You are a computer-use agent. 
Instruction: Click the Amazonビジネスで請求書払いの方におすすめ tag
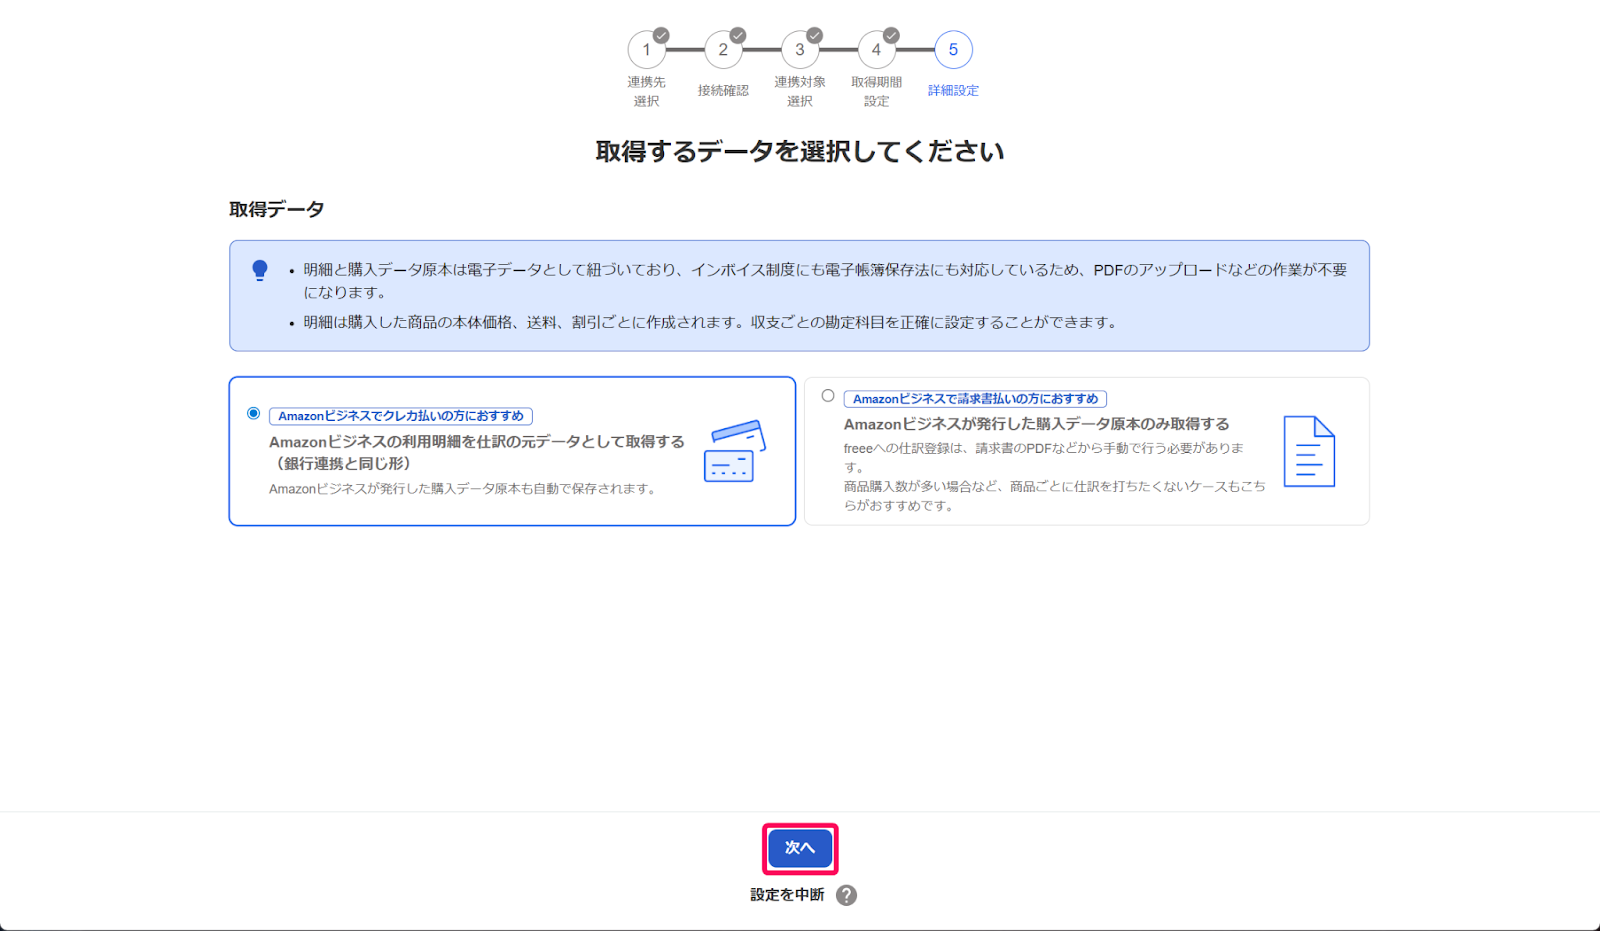tap(975, 399)
